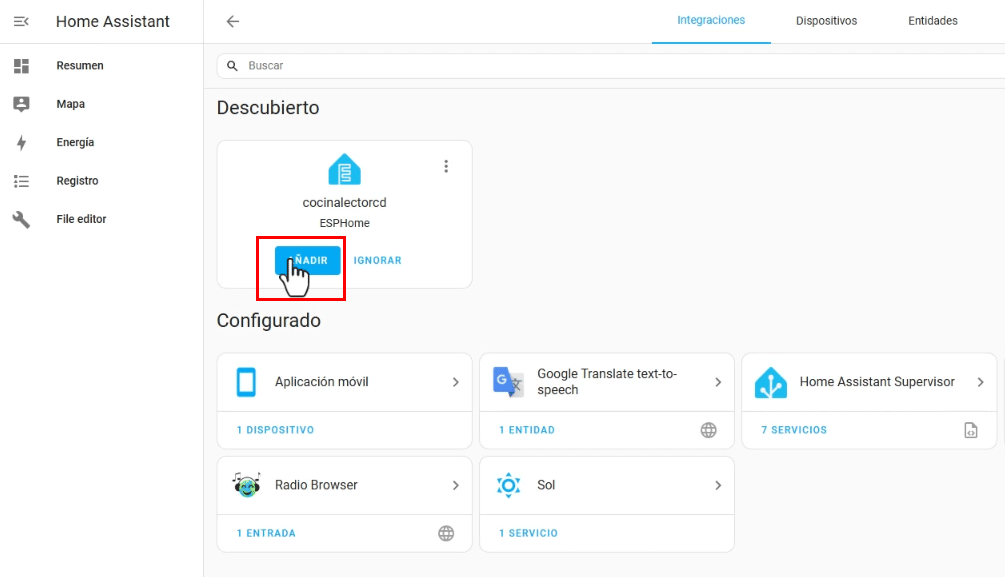This screenshot has width=1005, height=577.
Task: Click the Home Assistant Supervisor logo
Action: tap(770, 382)
